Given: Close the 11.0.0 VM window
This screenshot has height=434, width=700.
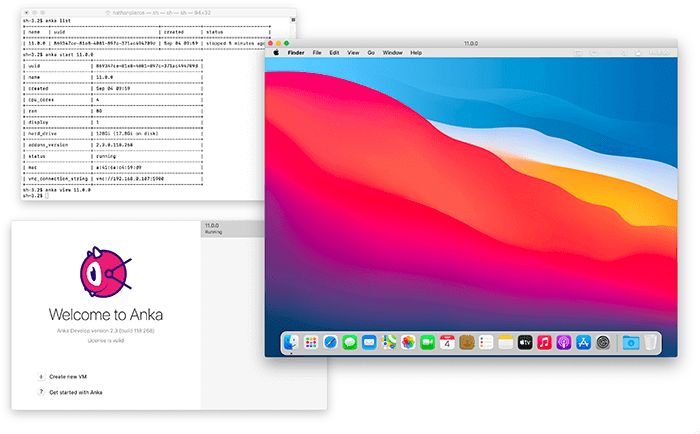Looking at the screenshot, I should tap(270, 43).
